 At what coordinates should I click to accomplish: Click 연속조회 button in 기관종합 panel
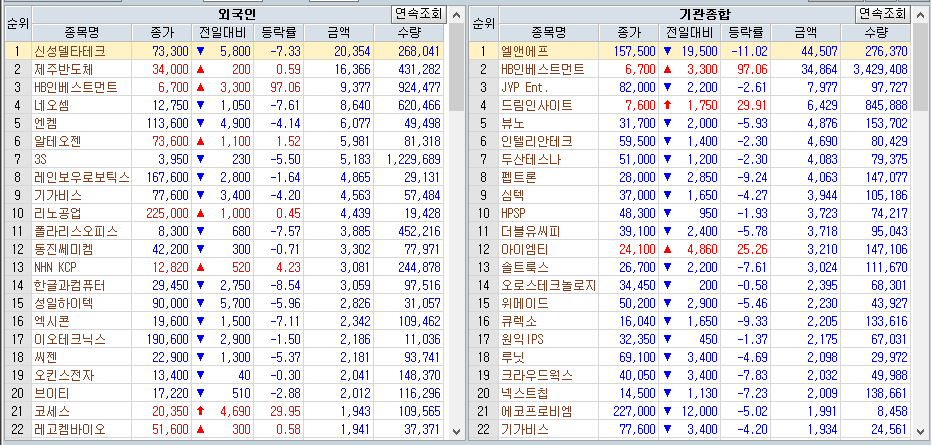[883, 14]
